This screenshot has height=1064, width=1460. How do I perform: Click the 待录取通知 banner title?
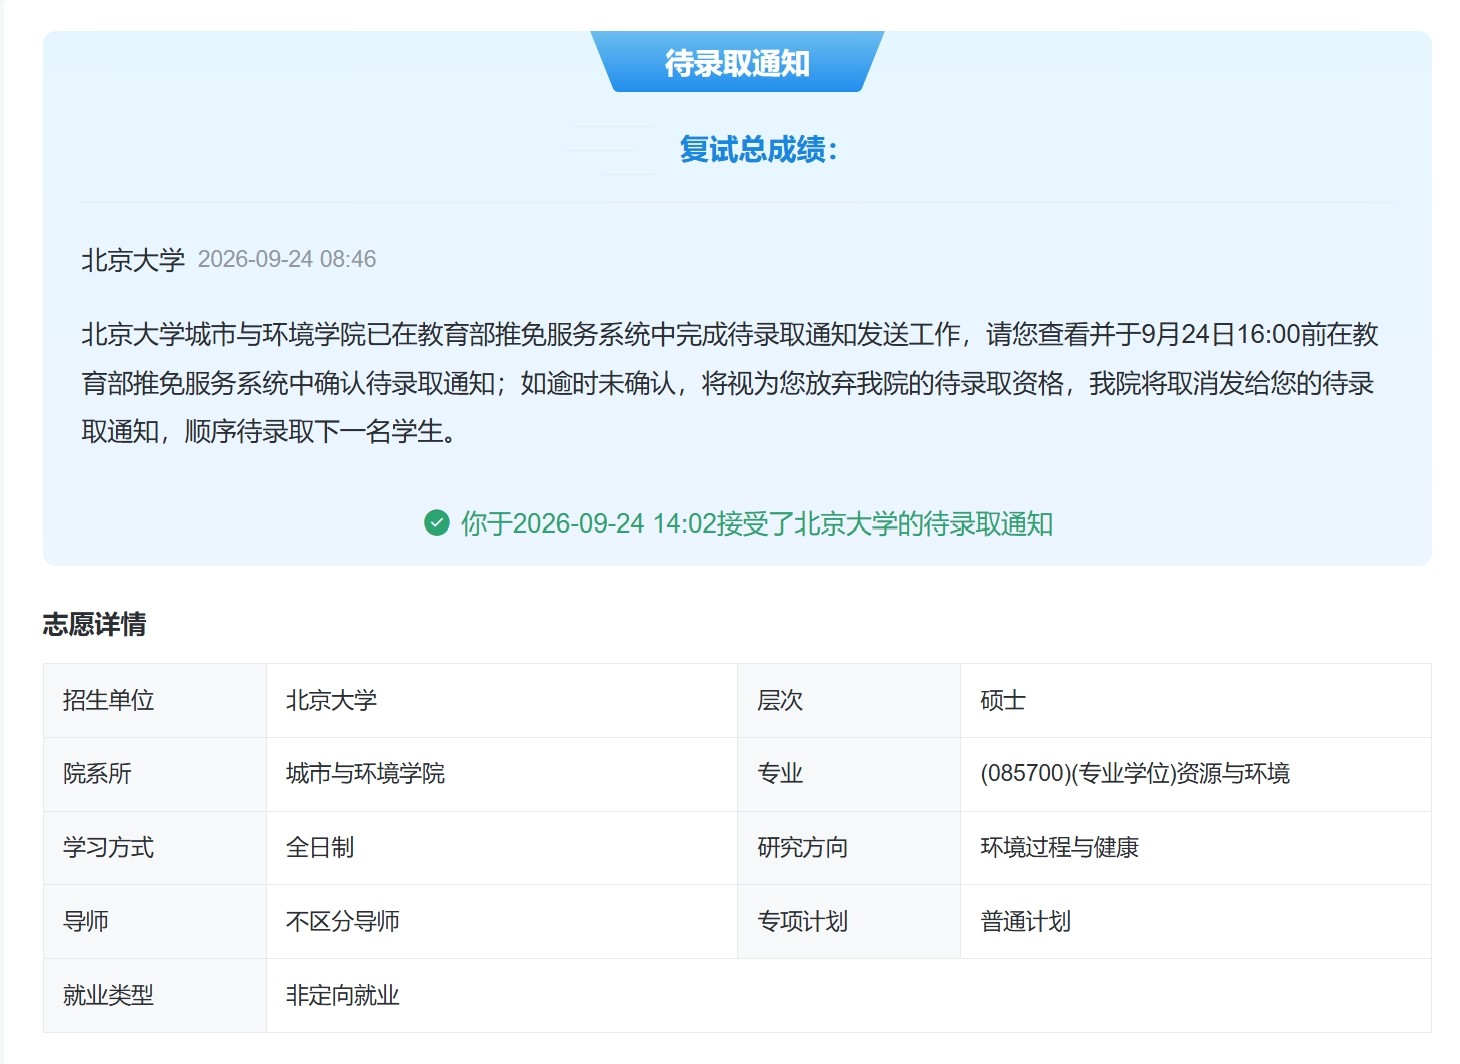pos(737,63)
